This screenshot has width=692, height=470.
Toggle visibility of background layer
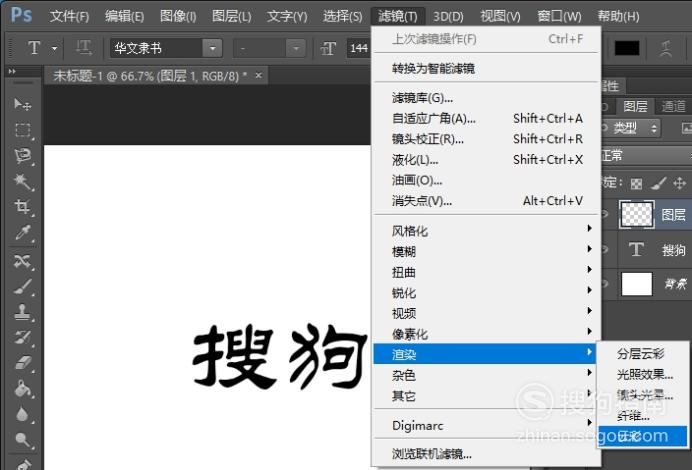coord(605,284)
